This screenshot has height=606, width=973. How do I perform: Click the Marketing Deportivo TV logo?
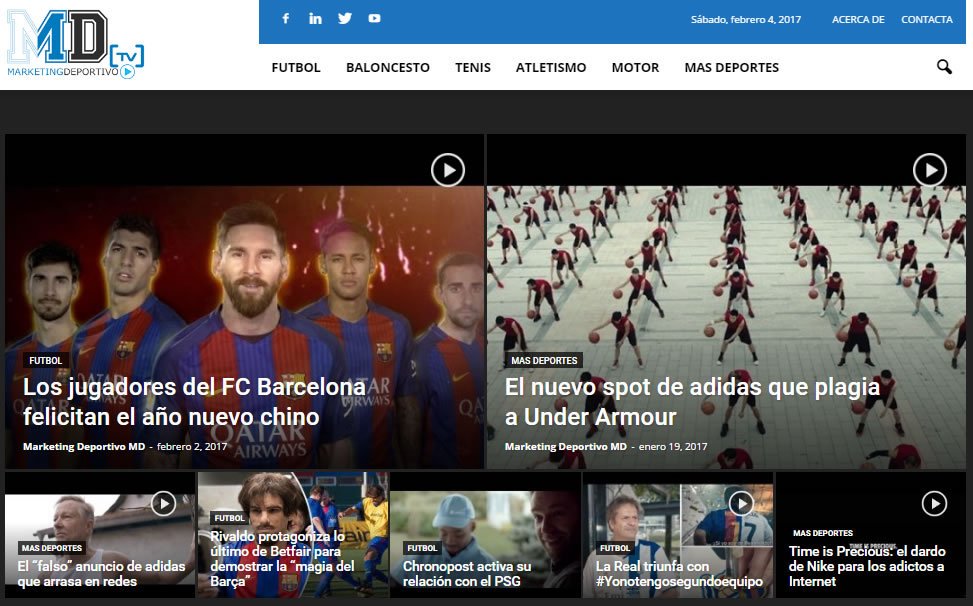(75, 45)
